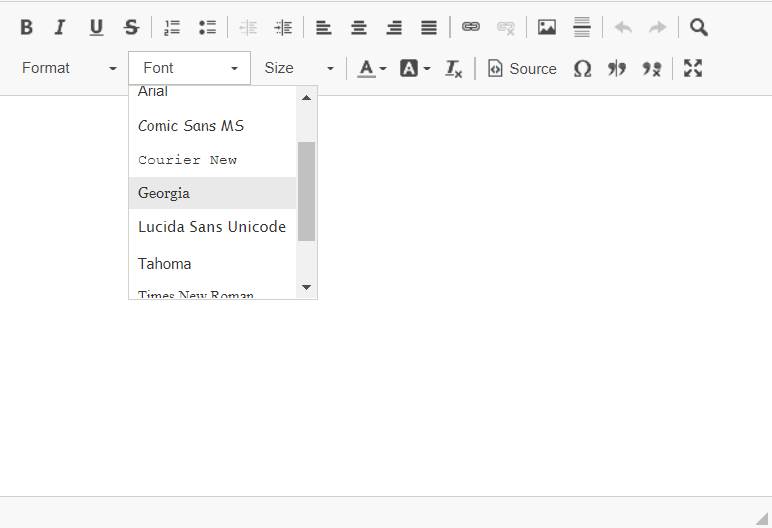The height and width of the screenshot is (528, 772).
Task: Insert a numbered list
Action: (172, 27)
